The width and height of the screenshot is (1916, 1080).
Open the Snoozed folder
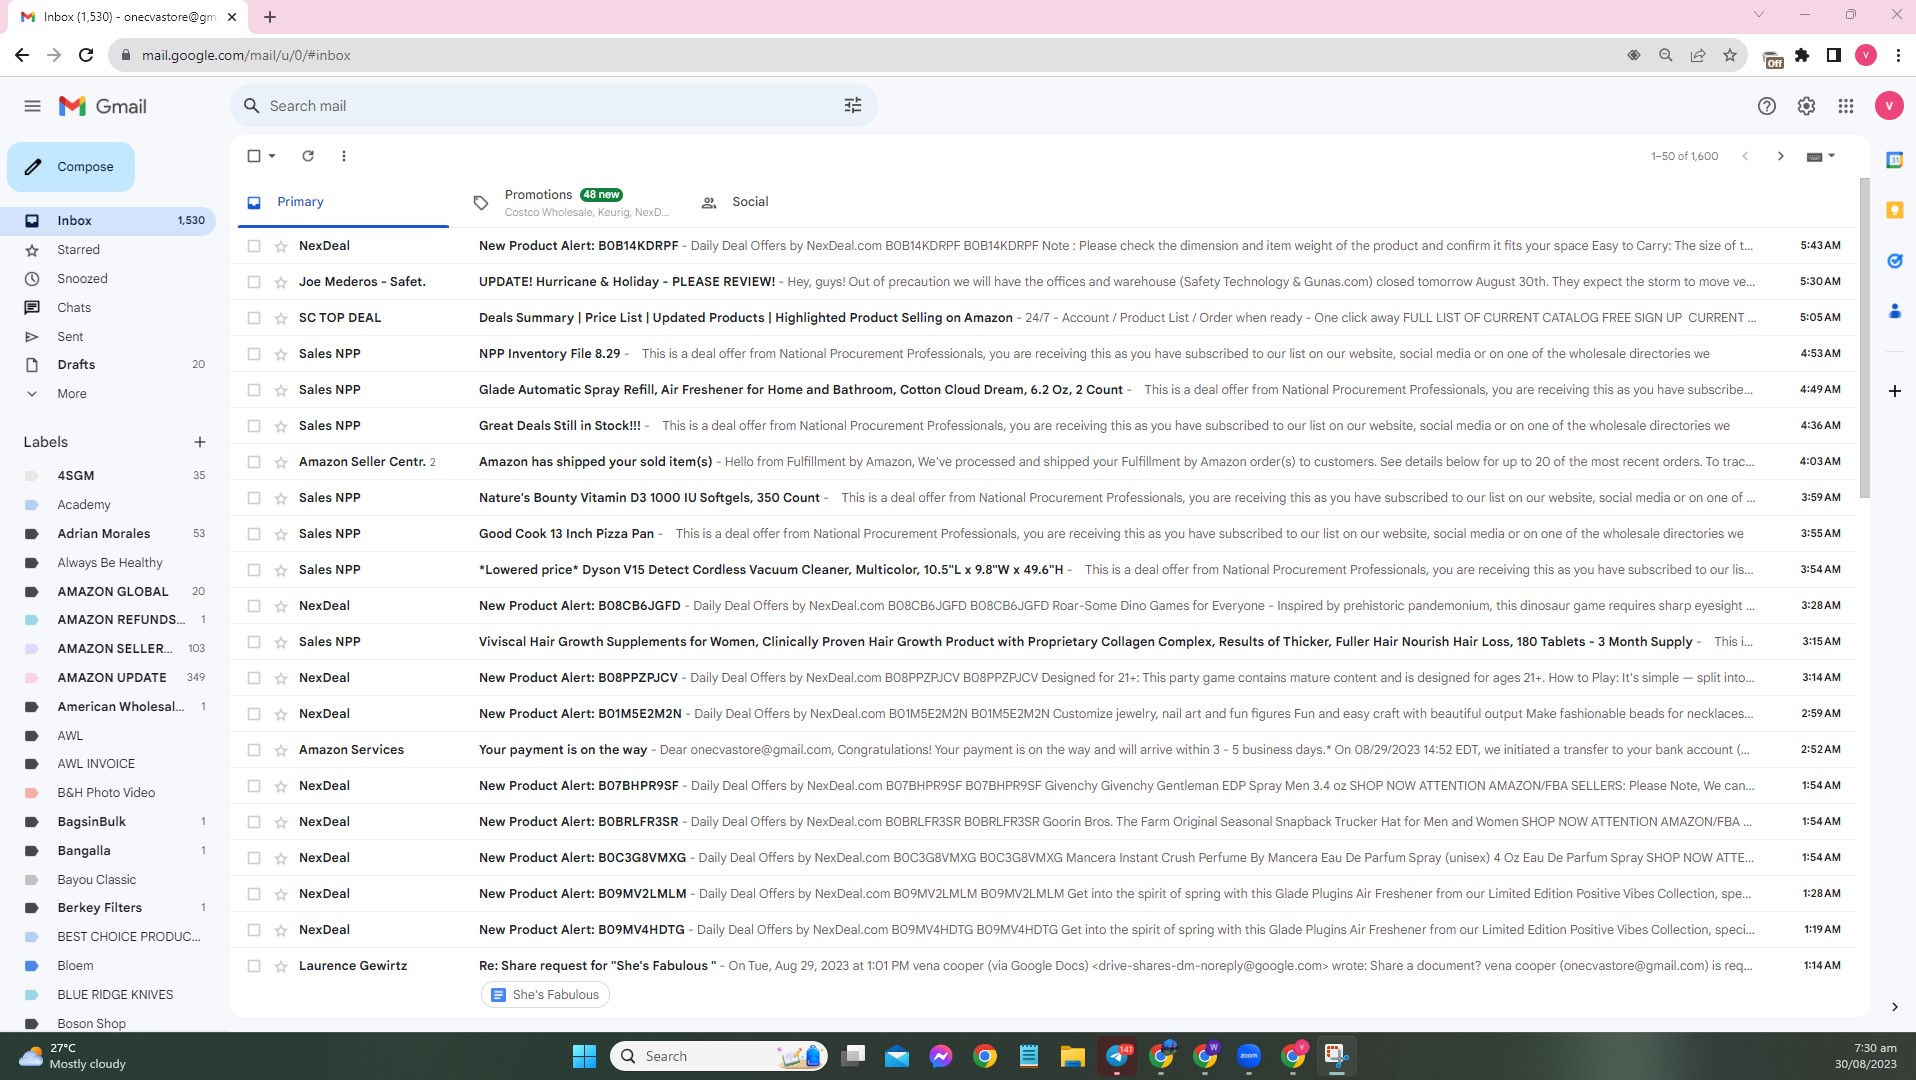point(82,279)
